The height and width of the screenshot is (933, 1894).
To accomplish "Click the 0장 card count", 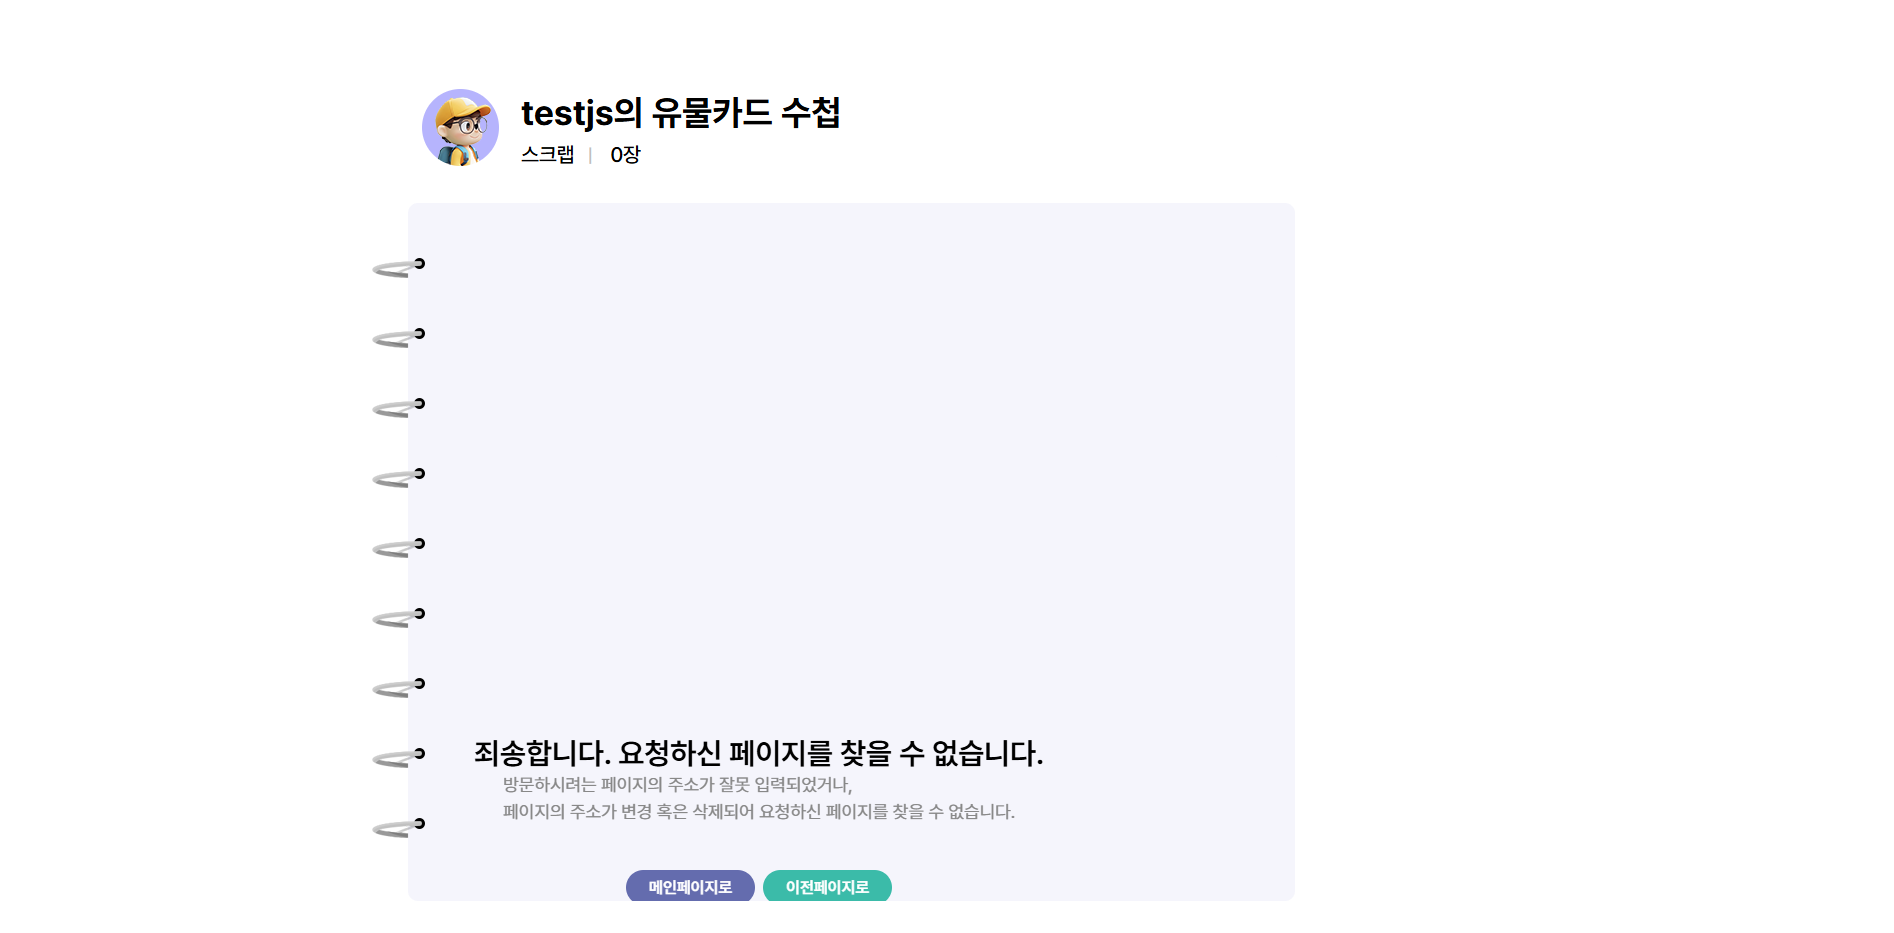I will click(x=625, y=154).
